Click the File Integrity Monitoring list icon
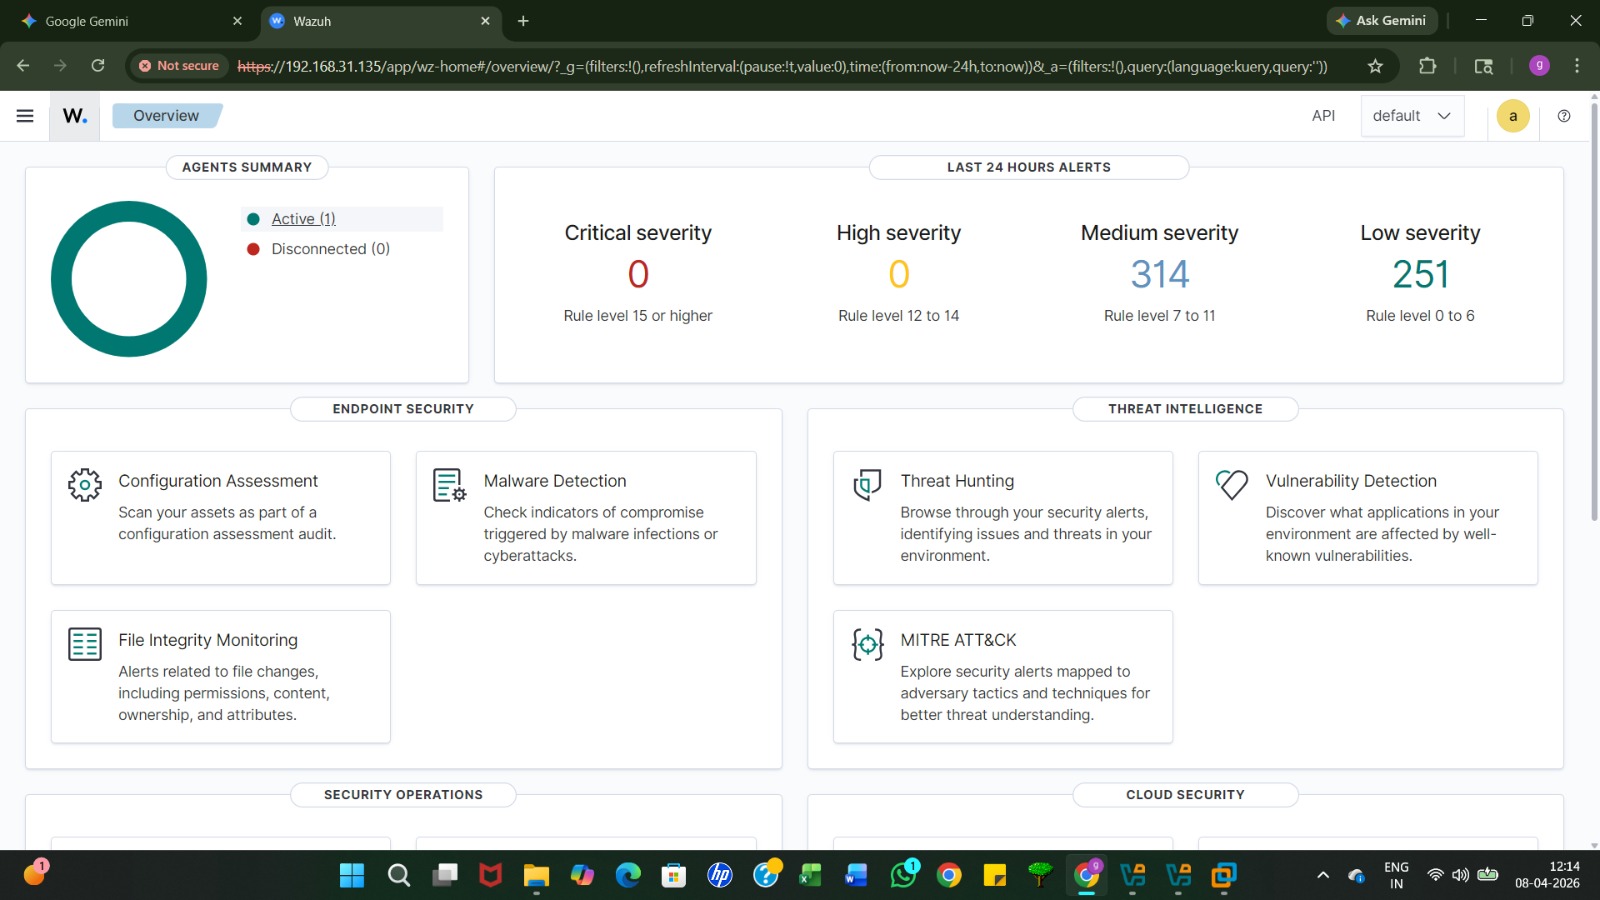This screenshot has width=1600, height=900. 85,644
